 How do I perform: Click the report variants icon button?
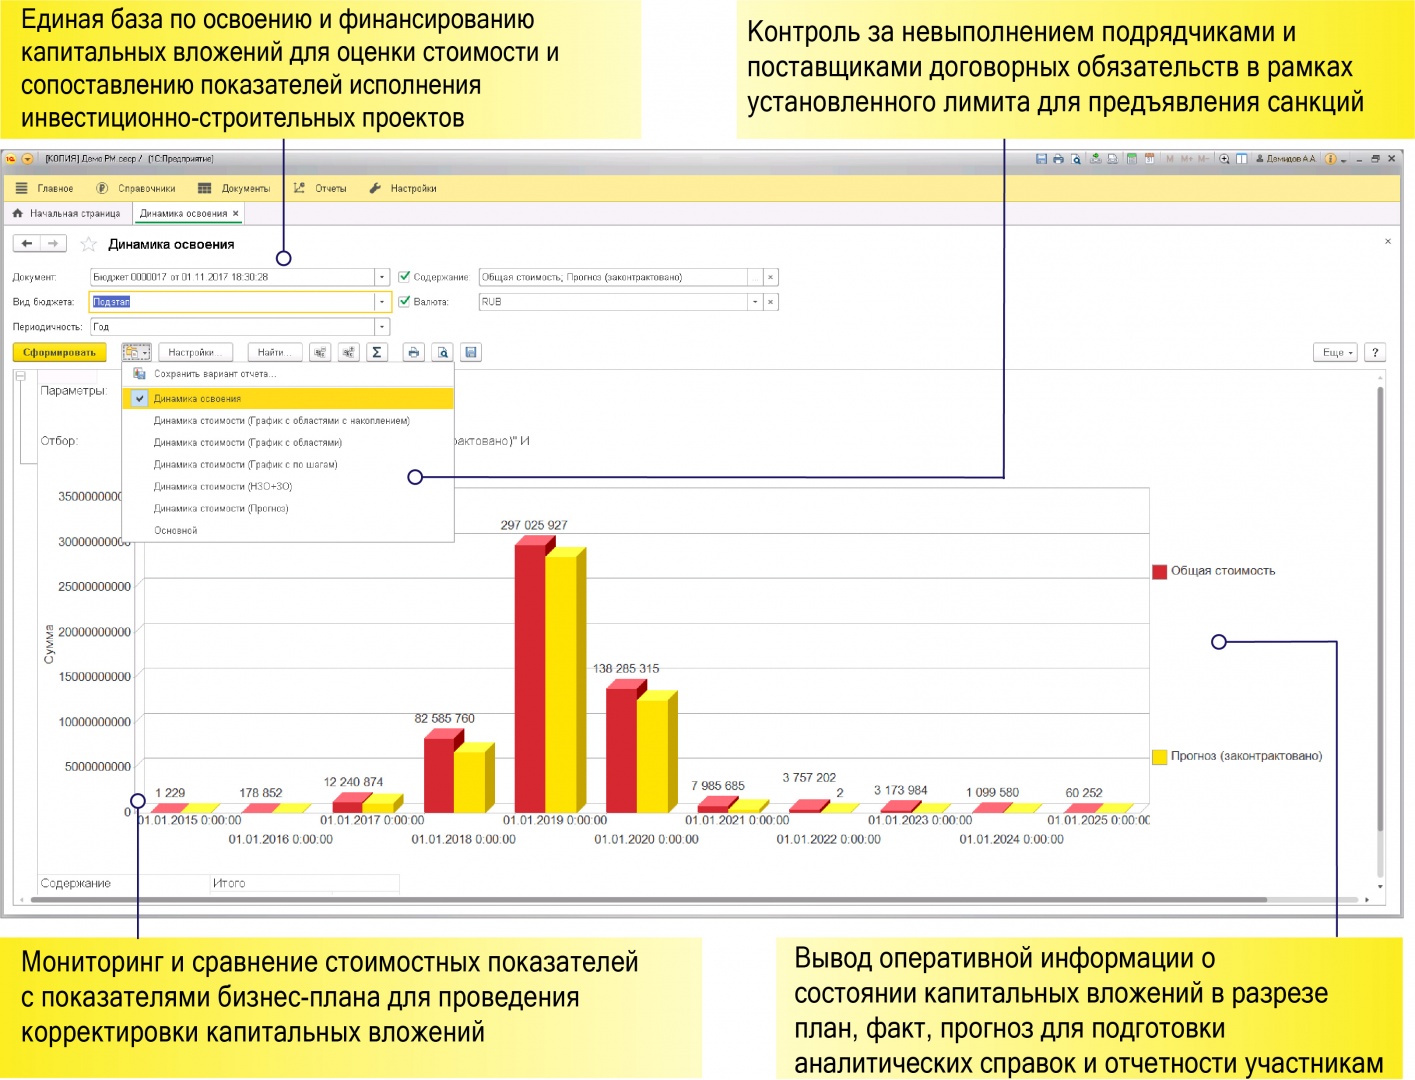[x=136, y=352]
